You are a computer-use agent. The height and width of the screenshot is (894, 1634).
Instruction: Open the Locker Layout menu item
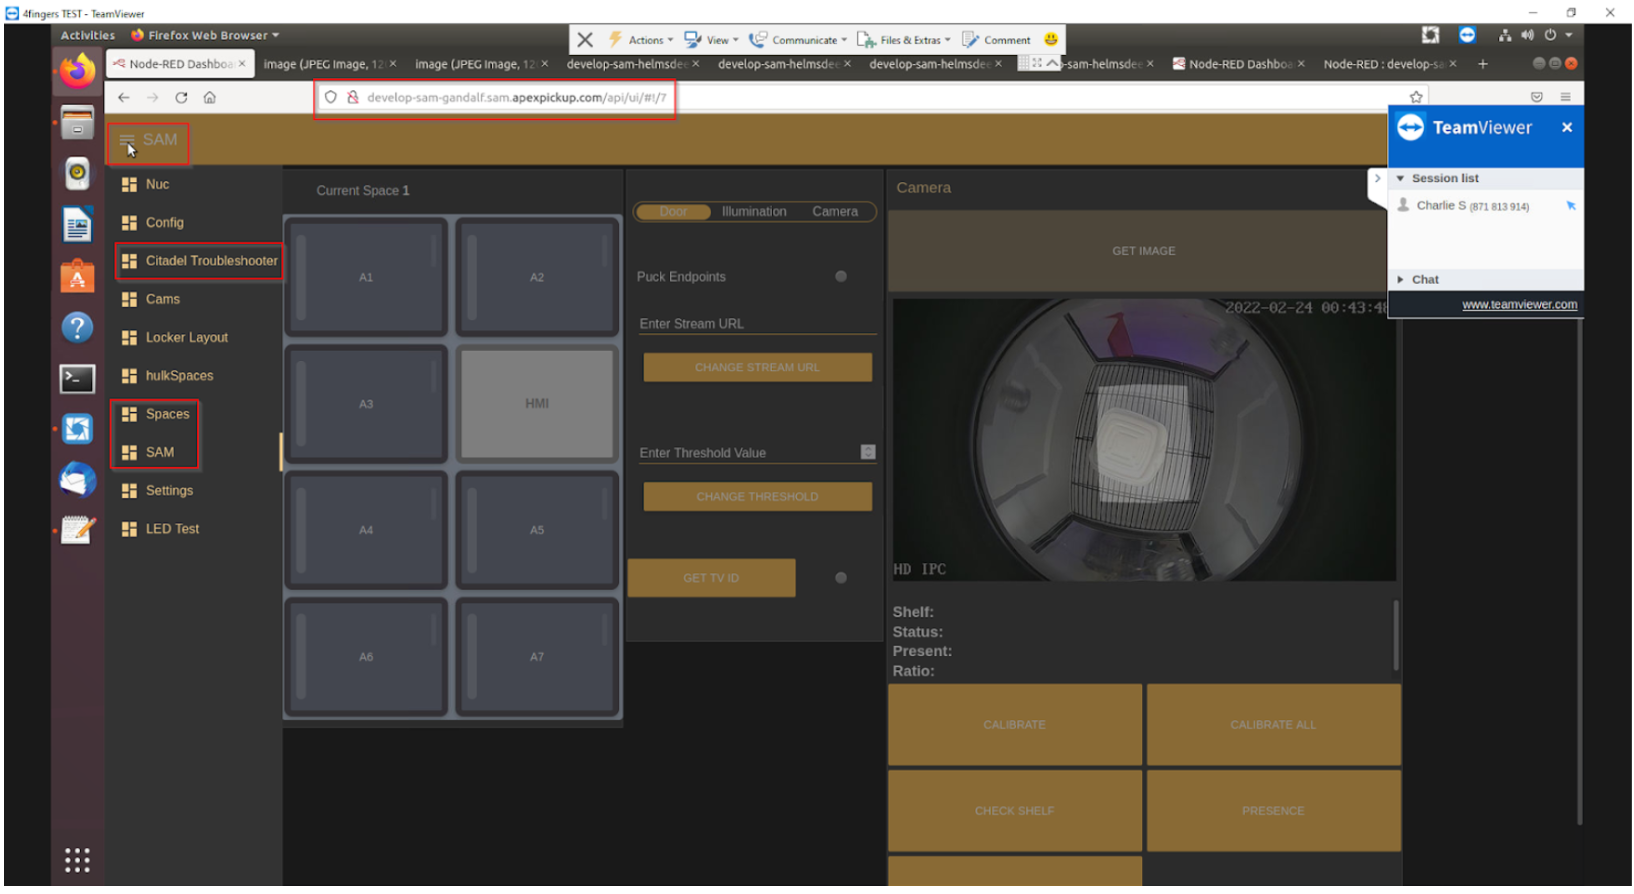pos(186,338)
